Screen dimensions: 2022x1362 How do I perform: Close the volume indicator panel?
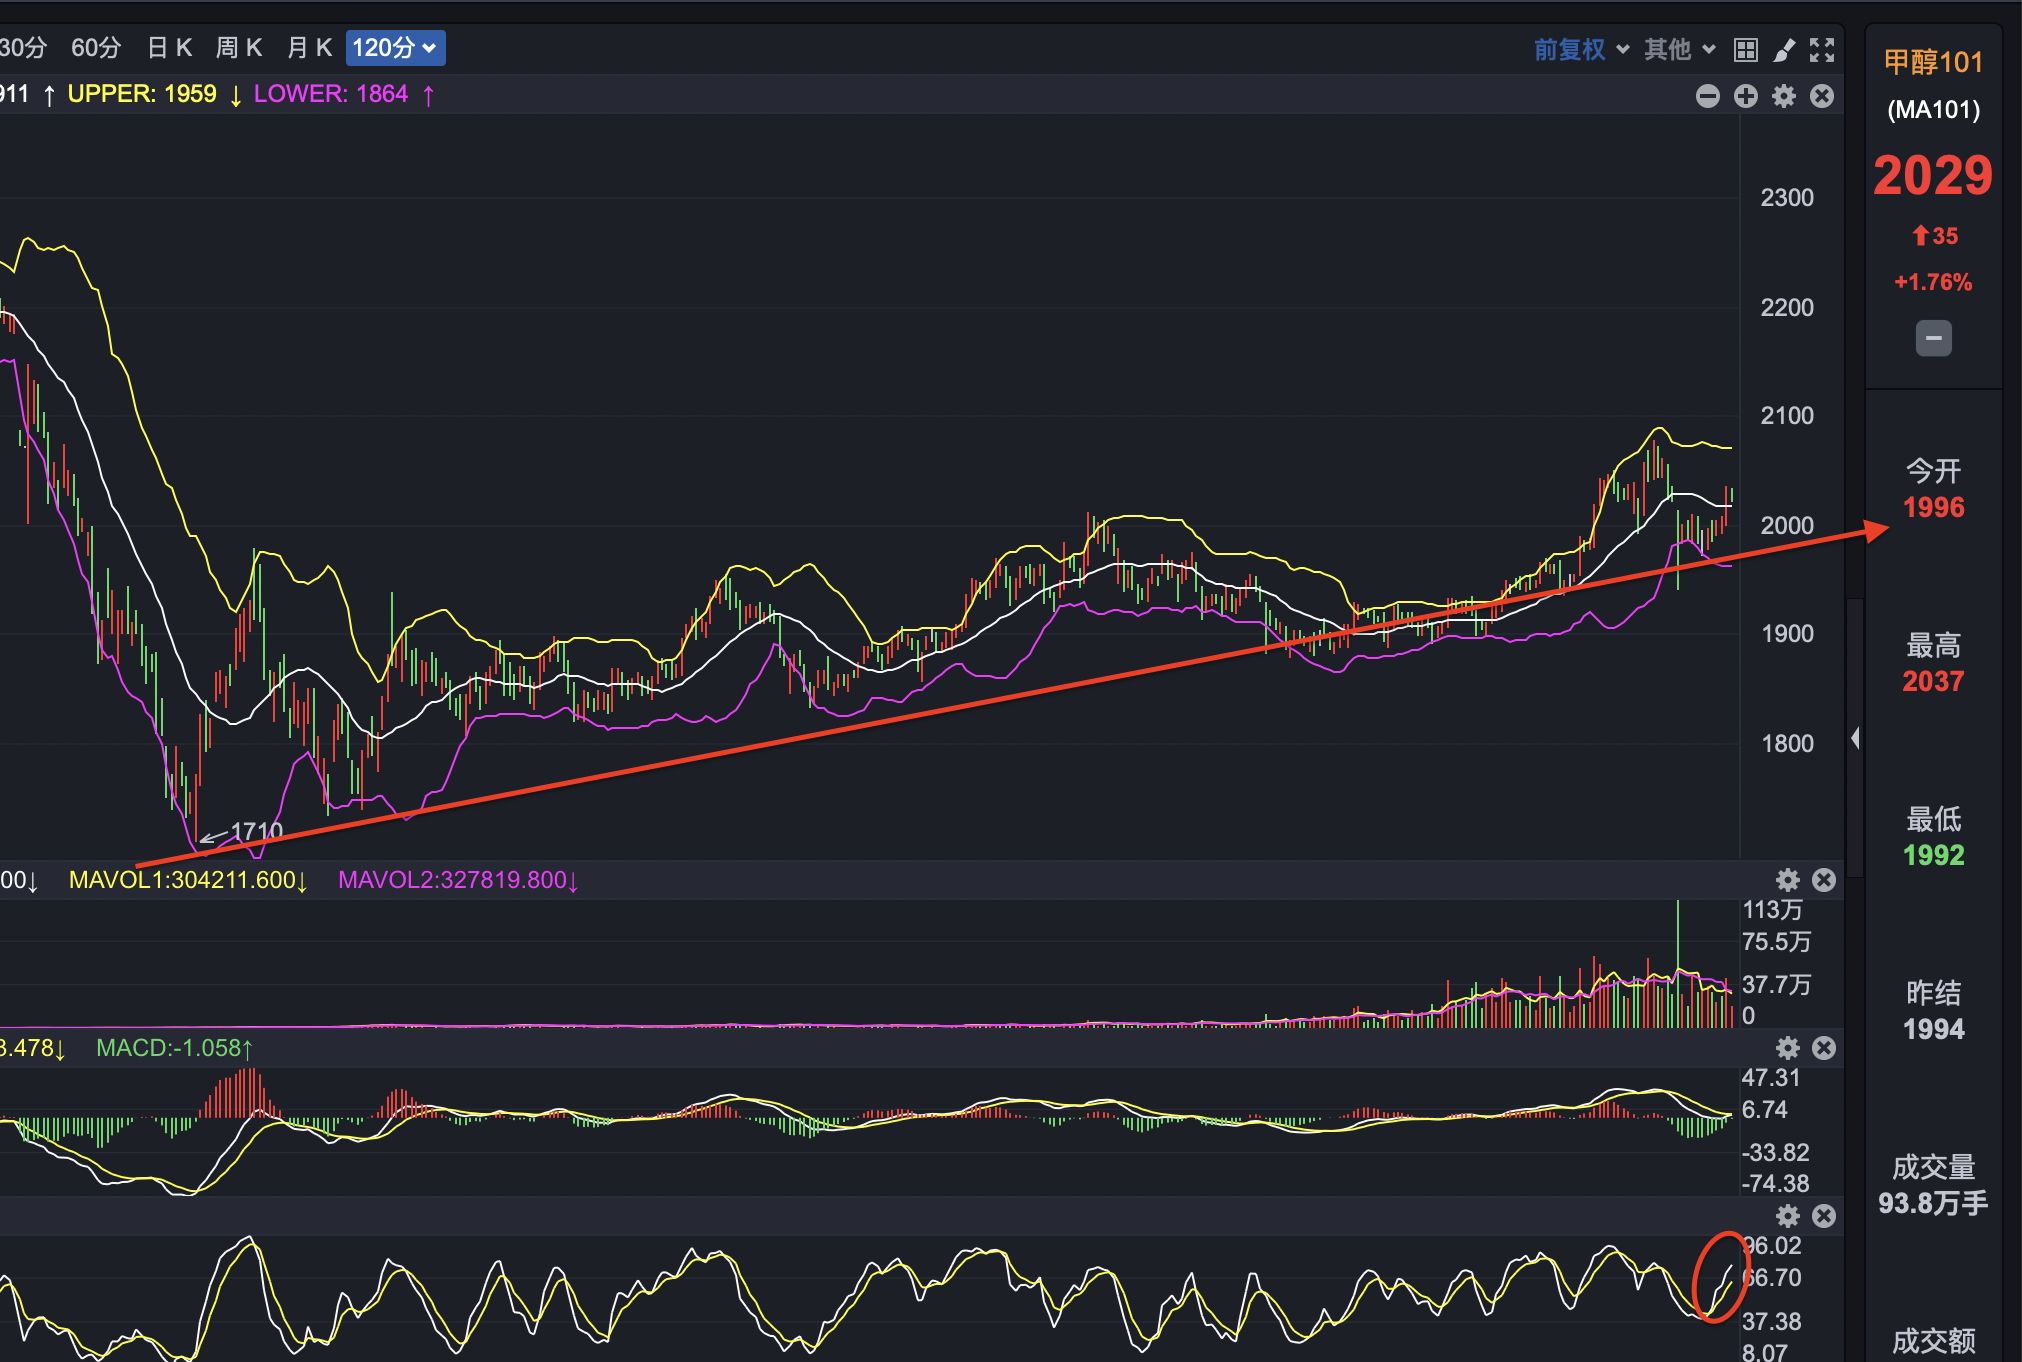pos(1824,880)
